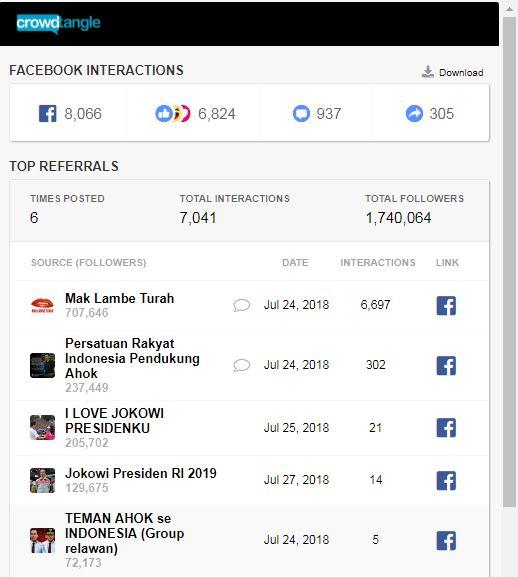The height and width of the screenshot is (577, 518).
Task: Click the vertical scrollbar thumb
Action: coord(510,261)
